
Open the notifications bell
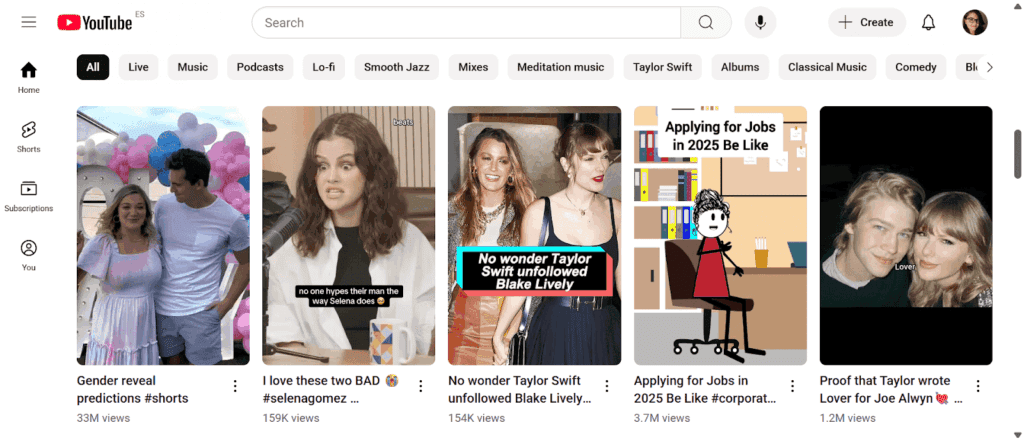tap(928, 23)
